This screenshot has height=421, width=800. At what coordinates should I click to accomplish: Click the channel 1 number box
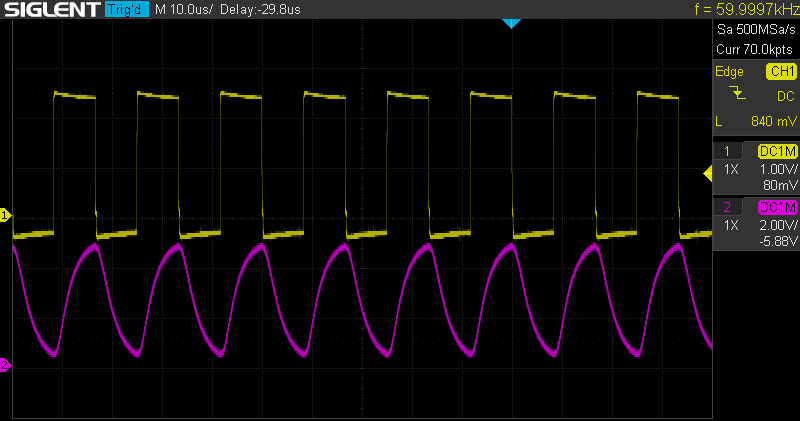[727, 151]
